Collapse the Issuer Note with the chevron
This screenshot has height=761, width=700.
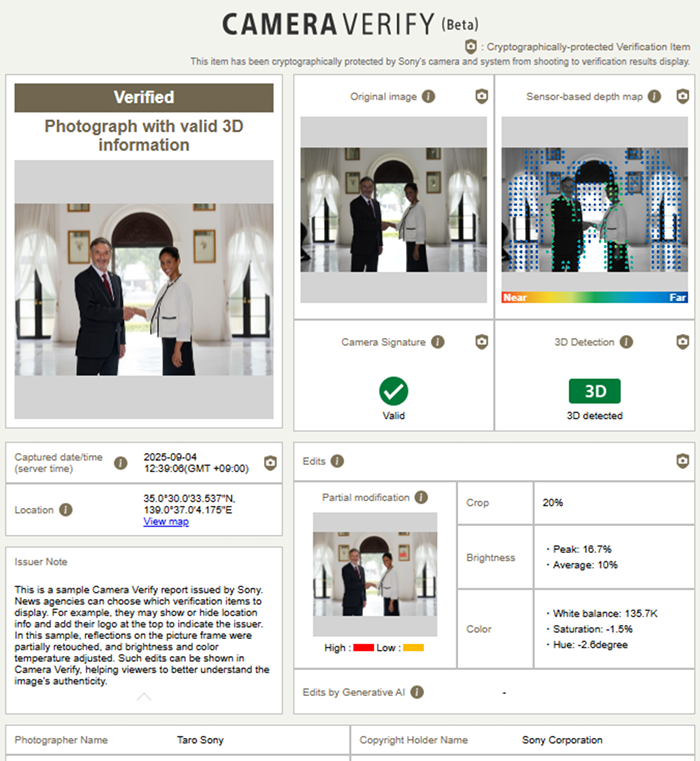pos(144,696)
